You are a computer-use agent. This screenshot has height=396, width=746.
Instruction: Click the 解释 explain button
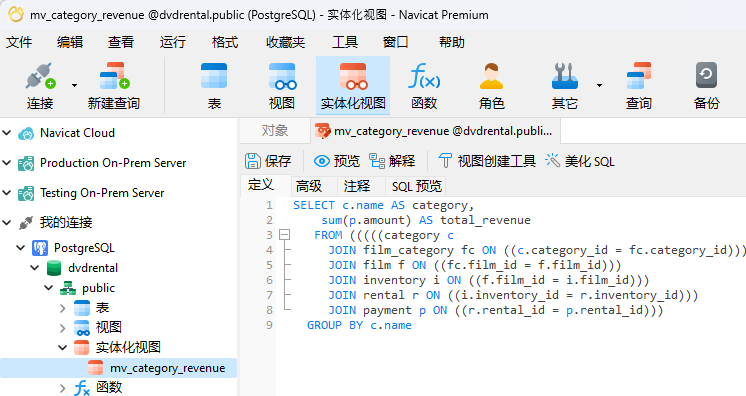point(393,161)
